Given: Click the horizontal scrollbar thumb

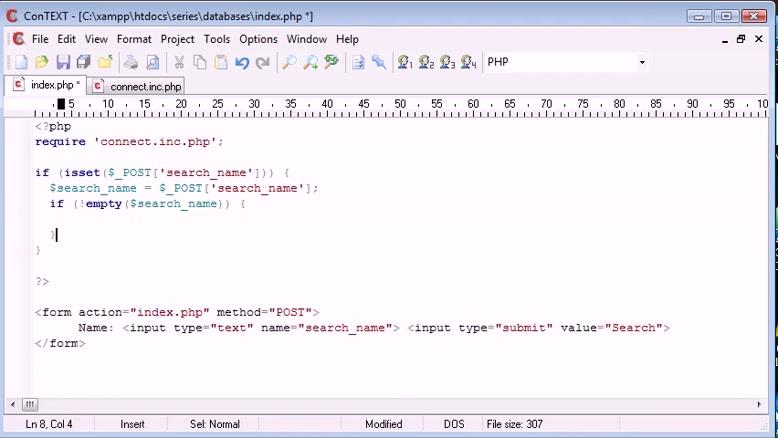Looking at the screenshot, I should pyautogui.click(x=30, y=404).
